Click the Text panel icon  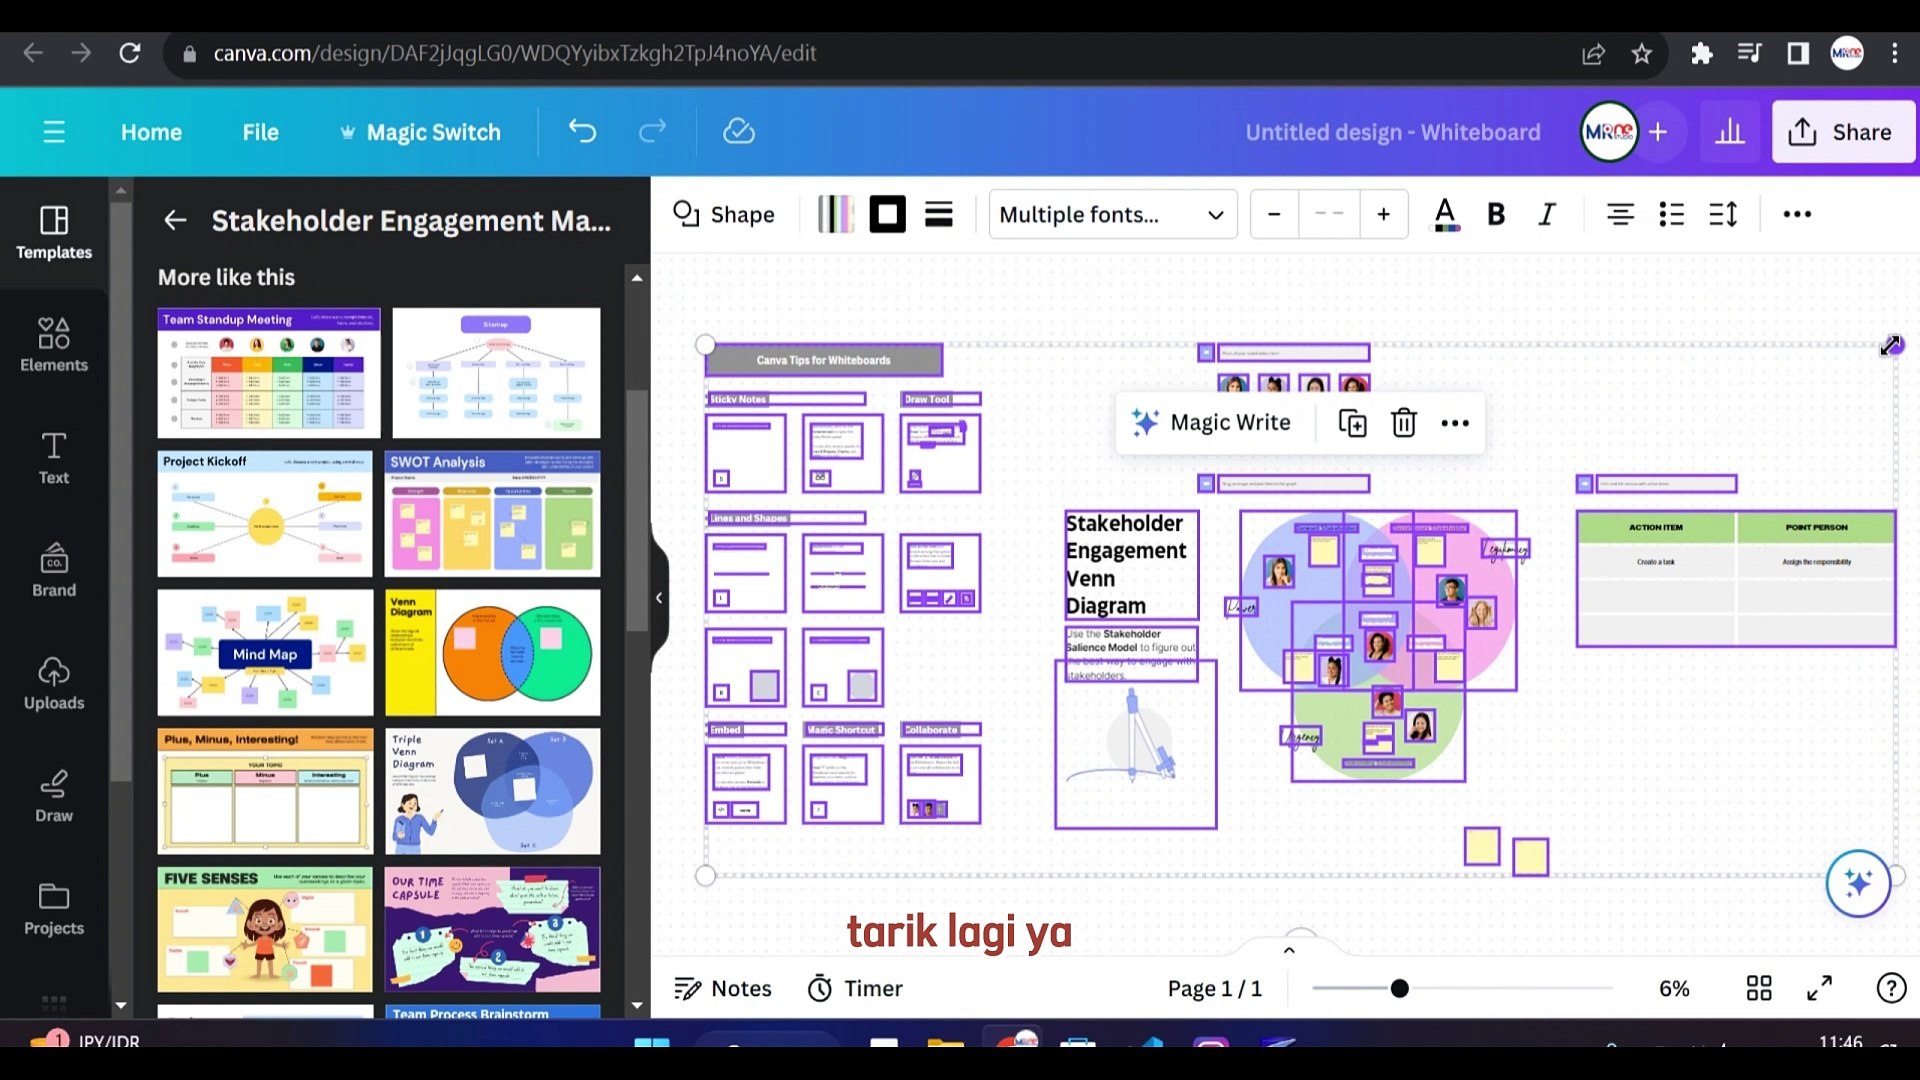click(x=53, y=458)
